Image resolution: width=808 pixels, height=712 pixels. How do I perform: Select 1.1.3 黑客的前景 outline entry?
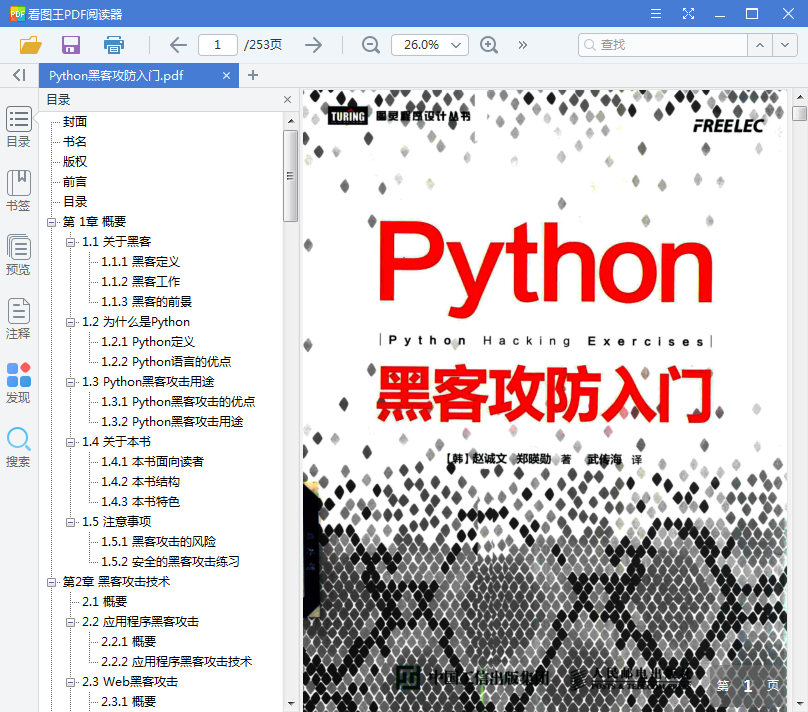[x=146, y=302]
